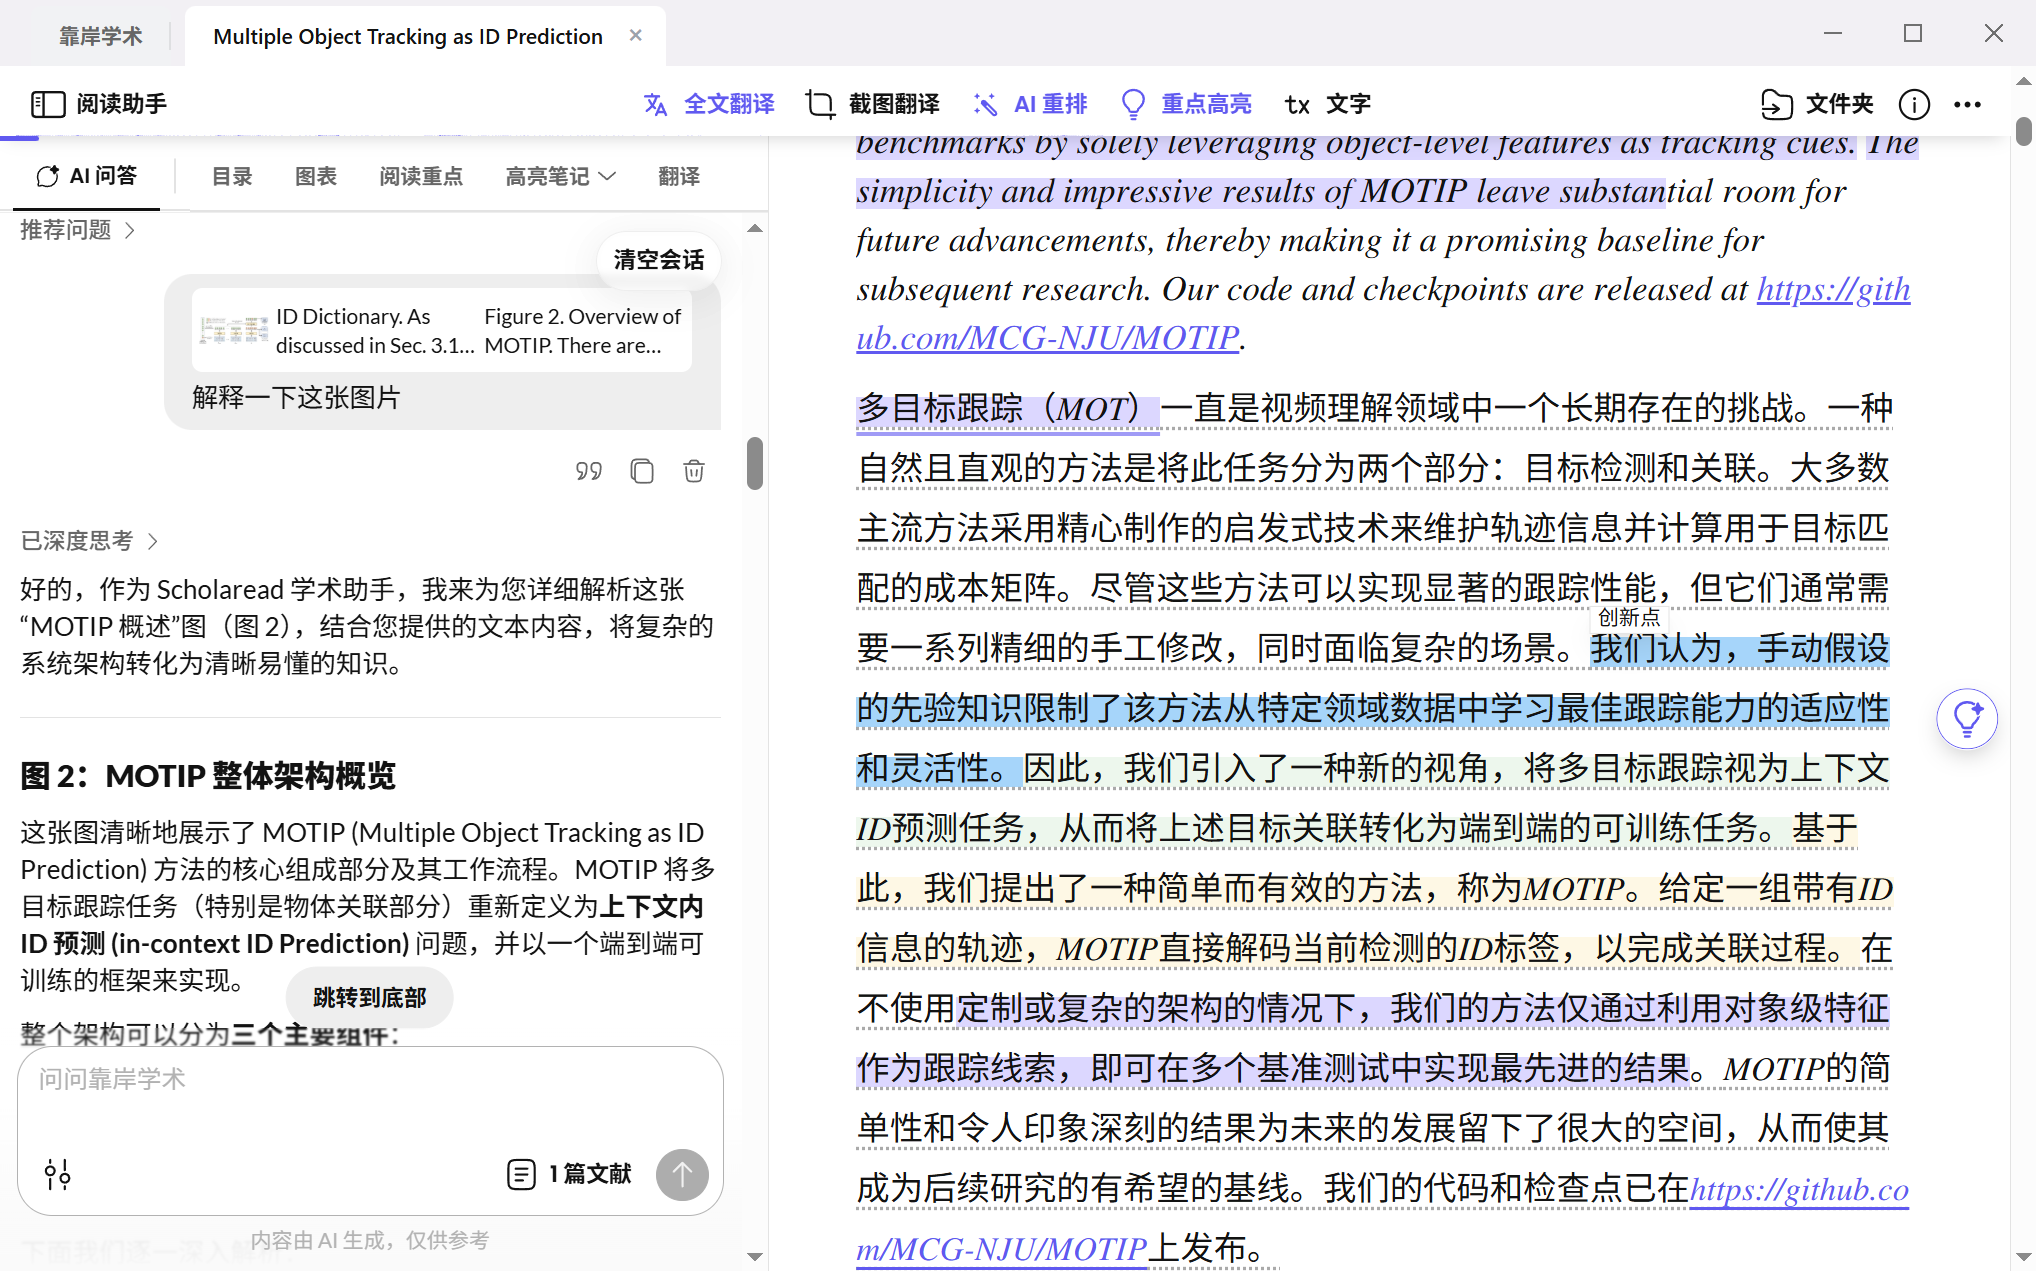Image resolution: width=2036 pixels, height=1271 pixels.
Task: Open the more options (...) menu
Action: (1967, 104)
